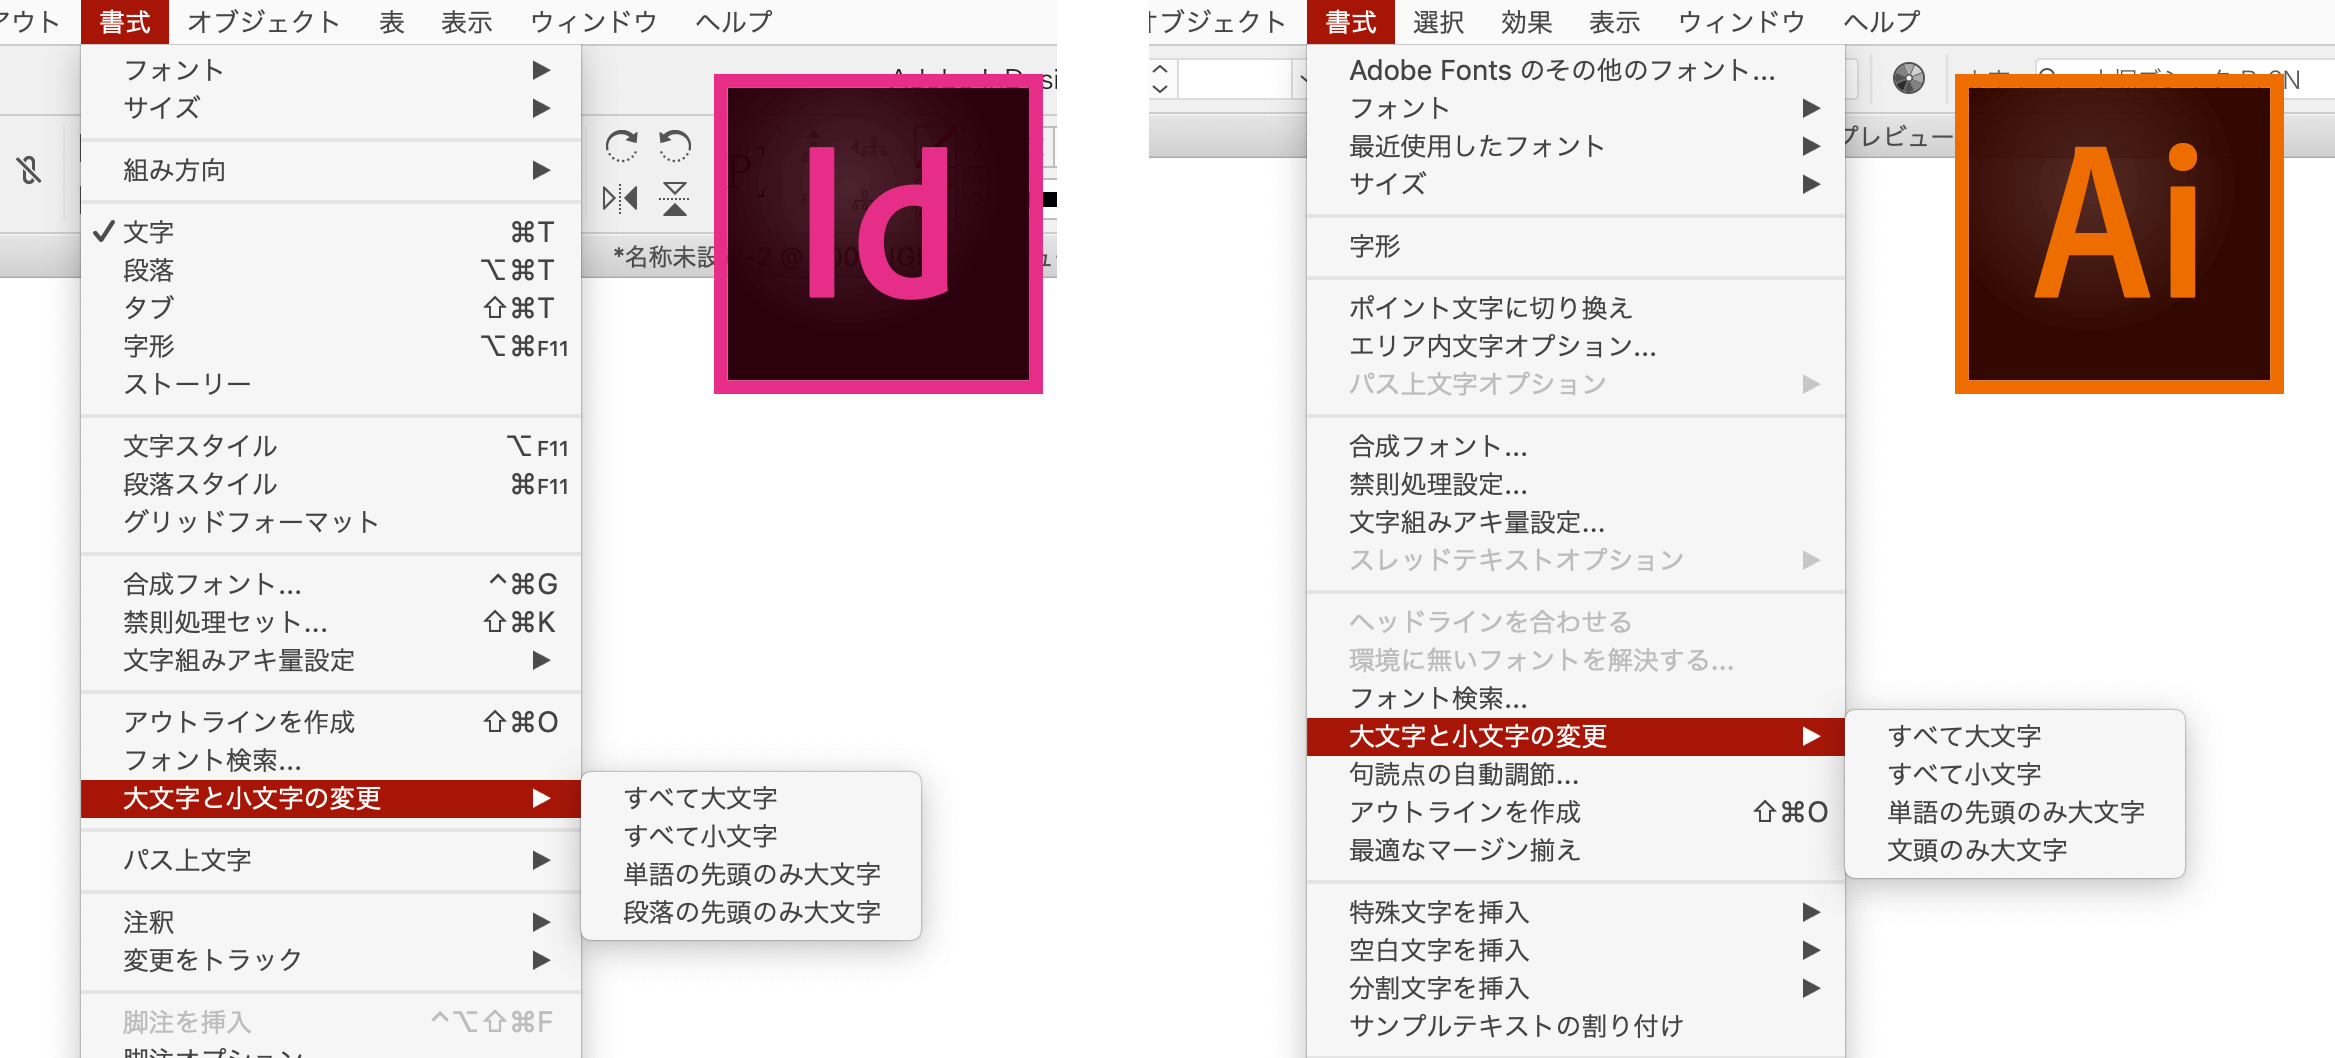Click the rotate counterclockwise icon in InDesign toolbar

(x=675, y=146)
